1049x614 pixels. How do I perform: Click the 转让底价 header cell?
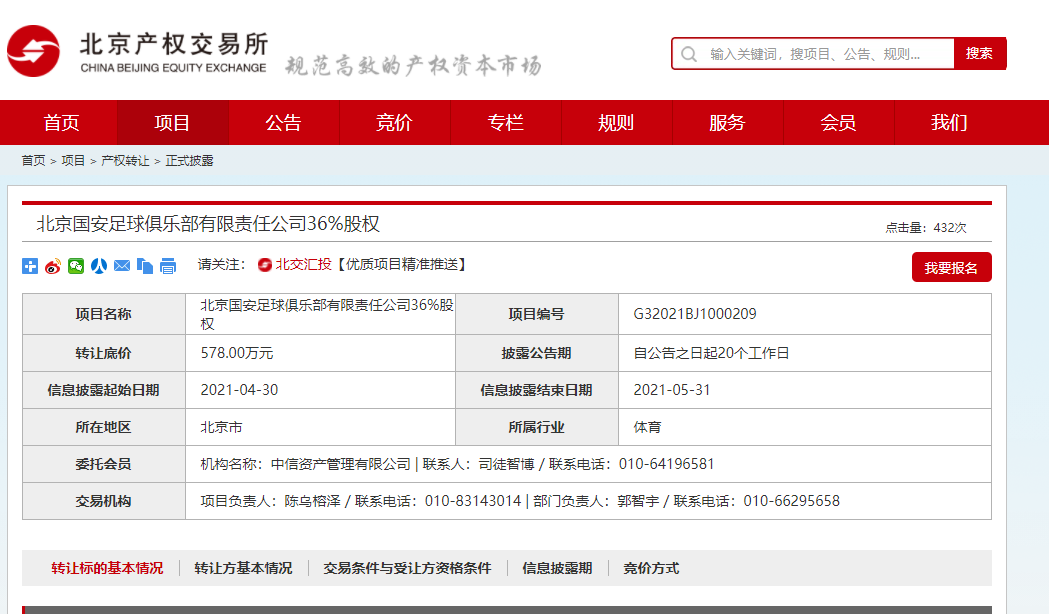(104, 353)
